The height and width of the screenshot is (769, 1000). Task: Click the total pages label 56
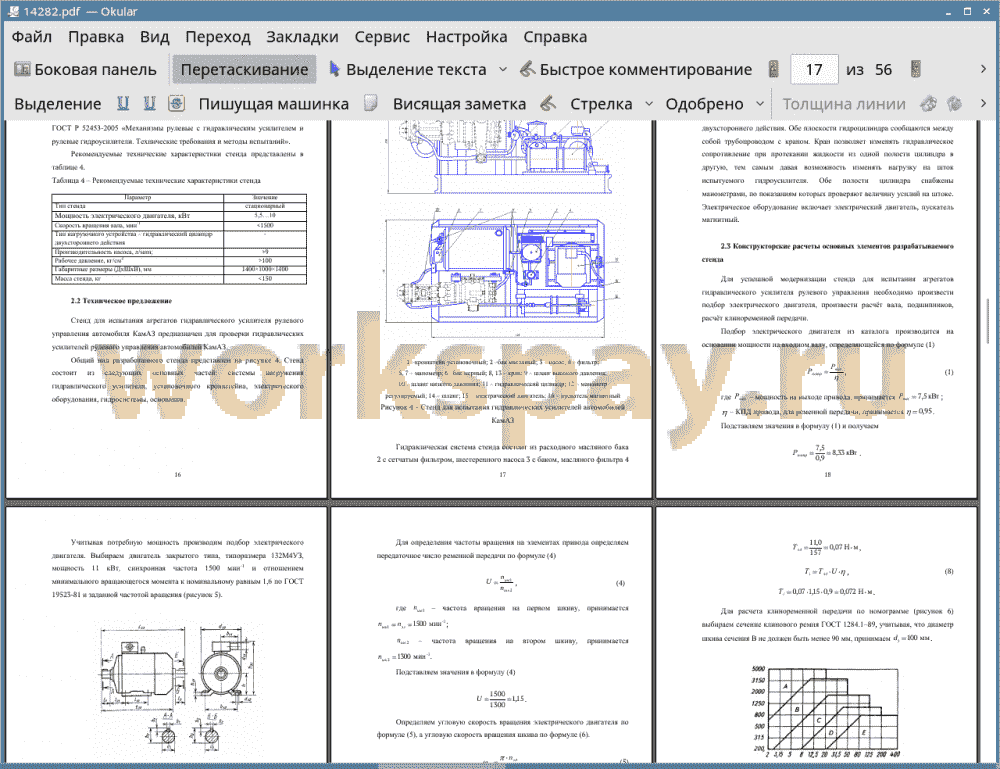(x=883, y=70)
